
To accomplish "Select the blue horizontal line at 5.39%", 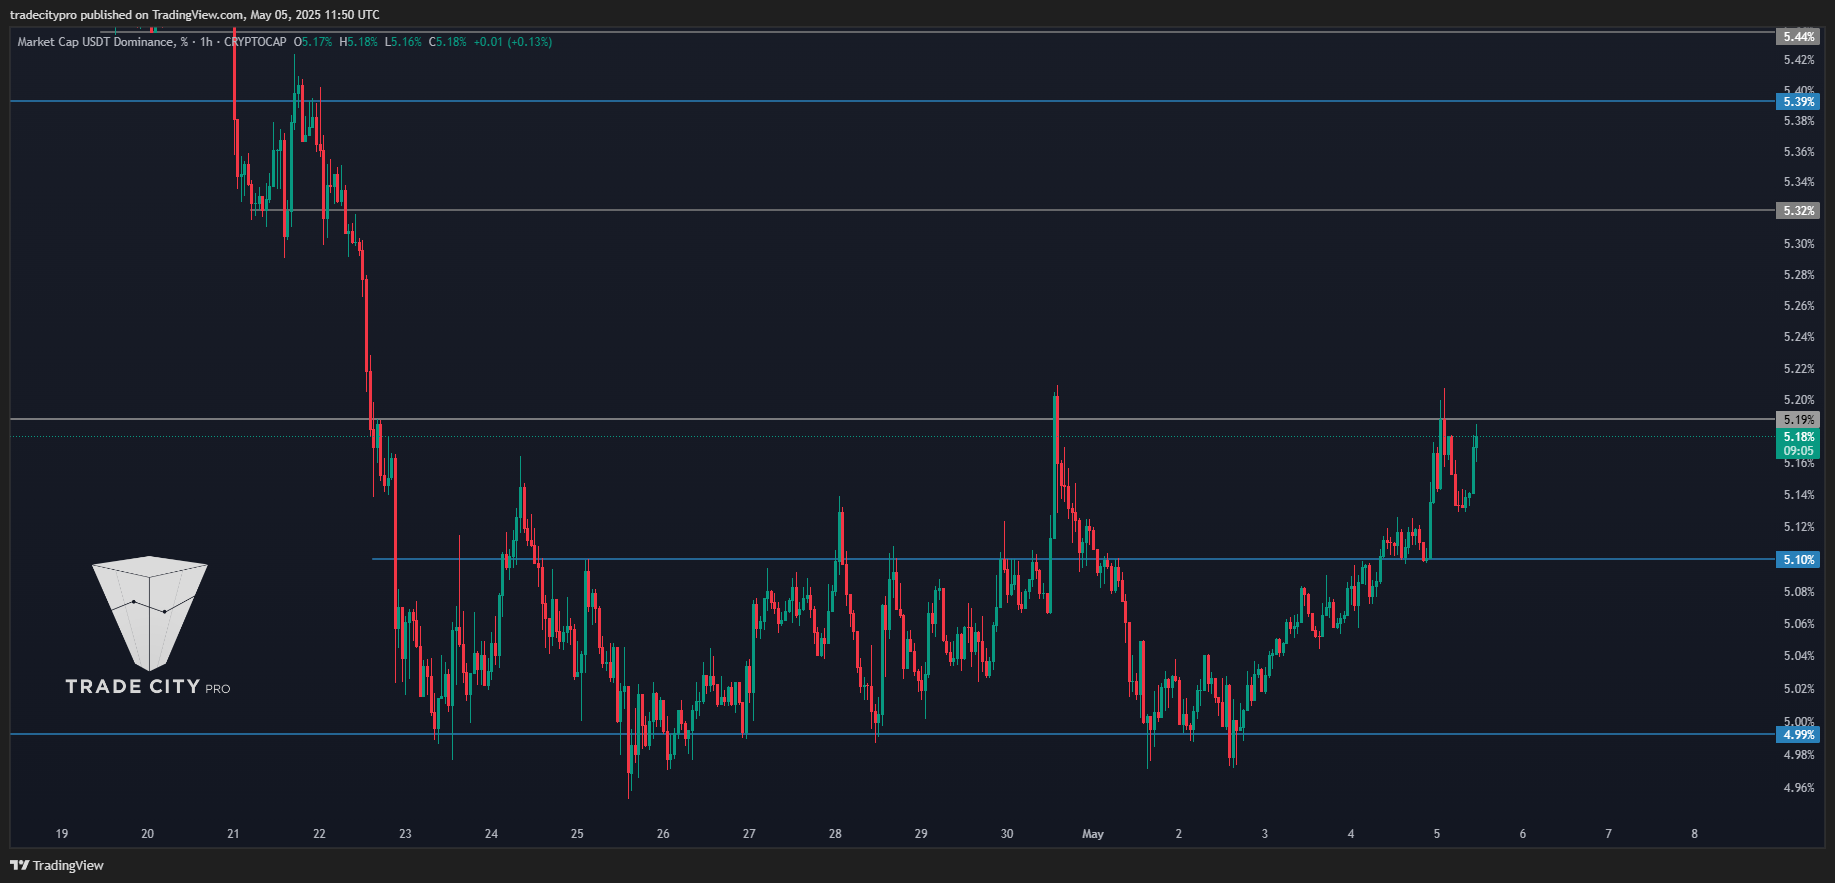I will [893, 101].
